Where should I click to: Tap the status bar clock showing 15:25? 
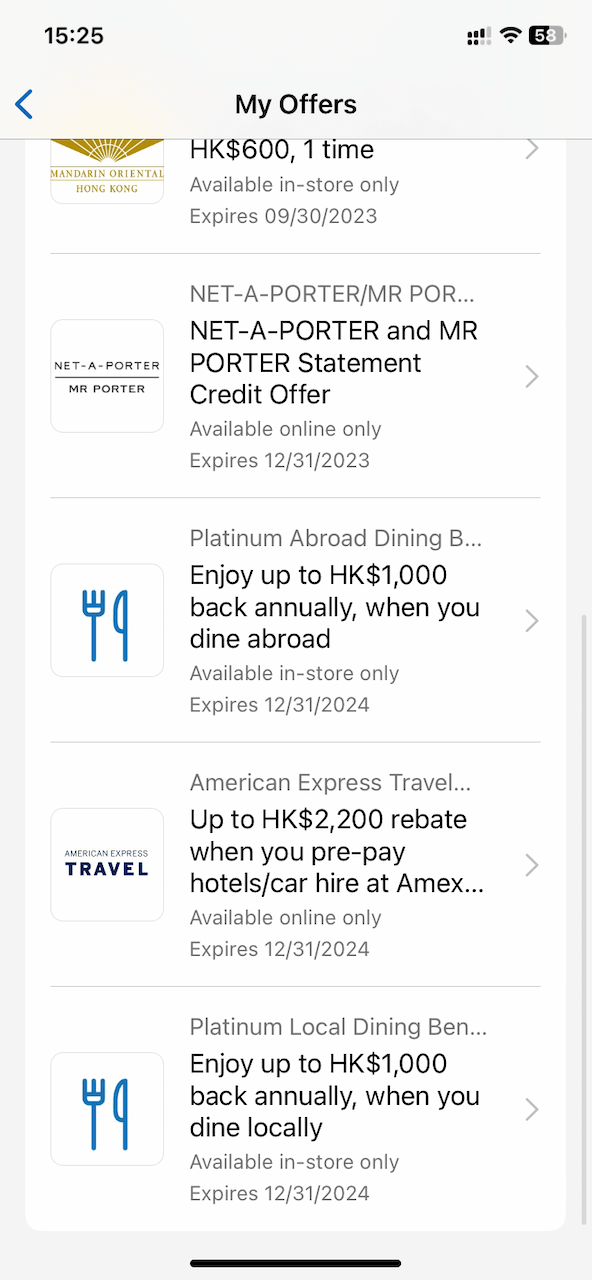(74, 36)
